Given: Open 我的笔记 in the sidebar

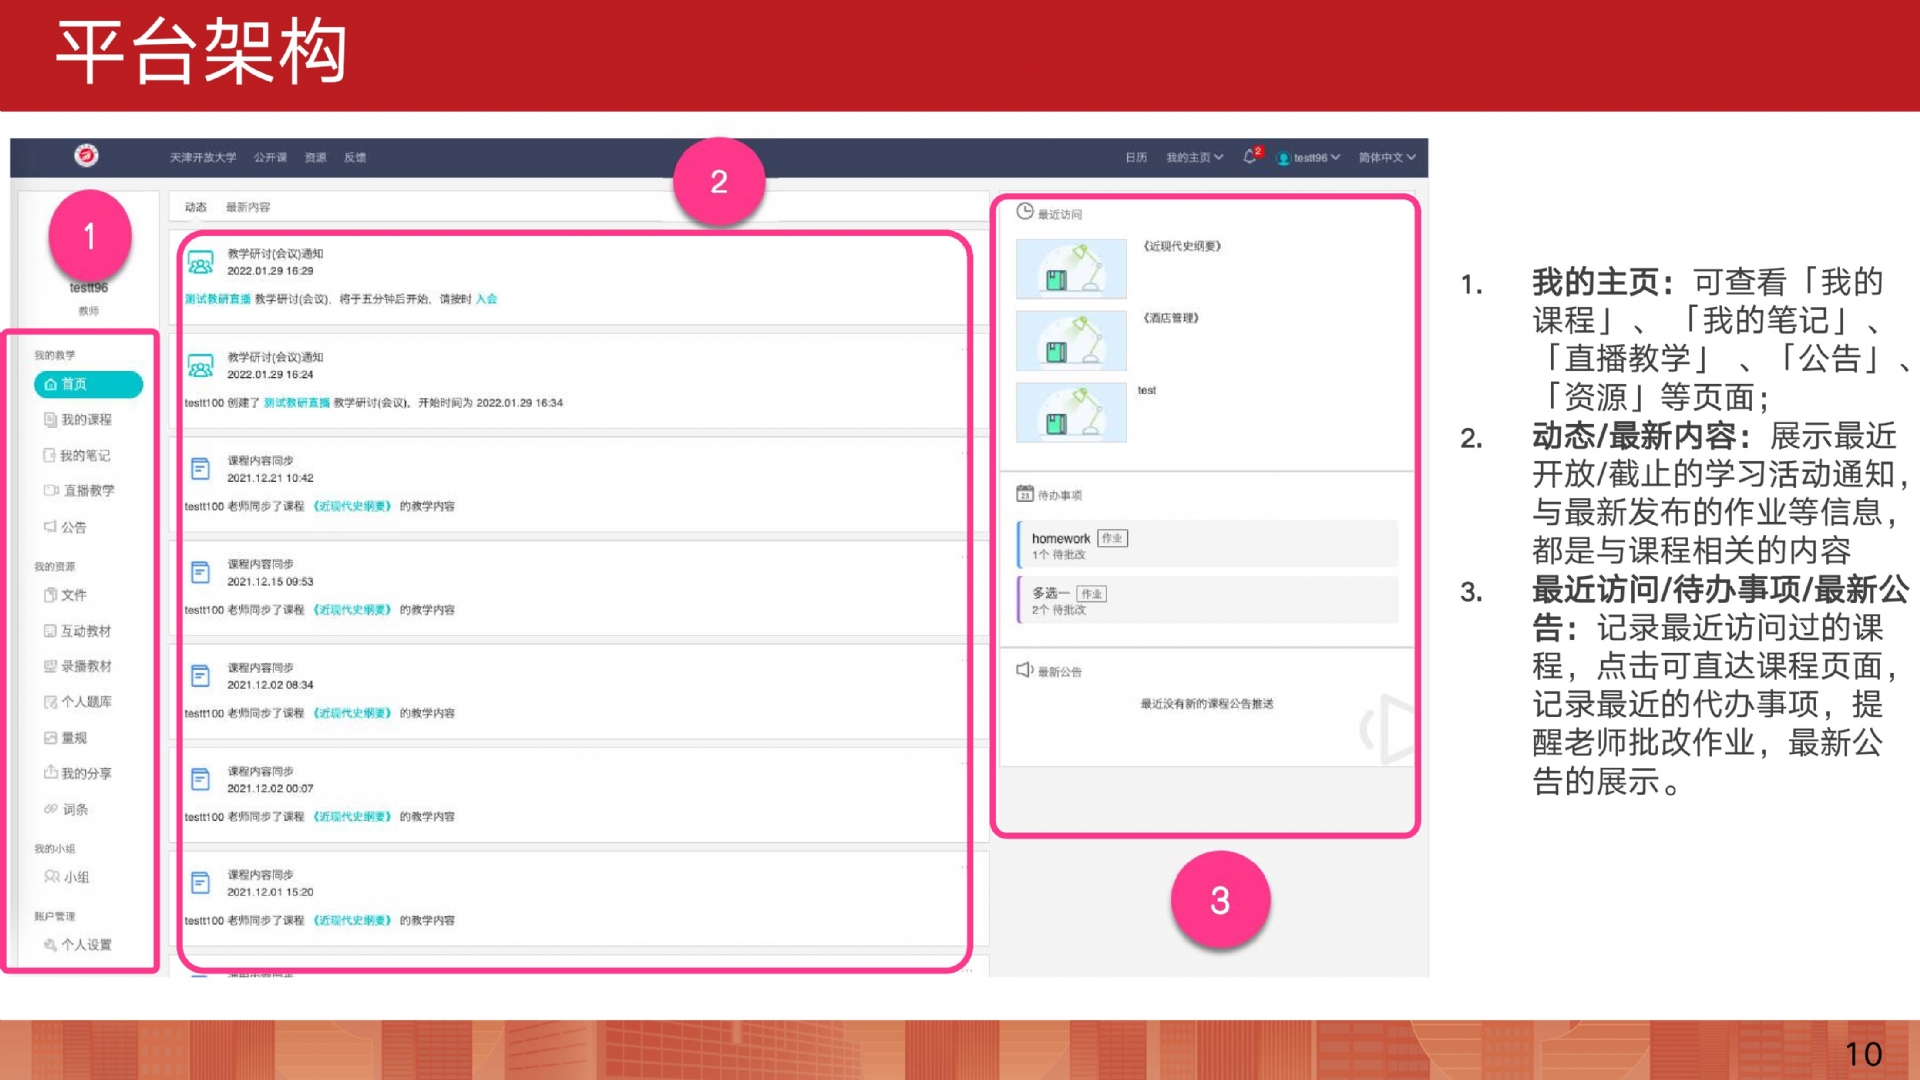Looking at the screenshot, I should 84,456.
